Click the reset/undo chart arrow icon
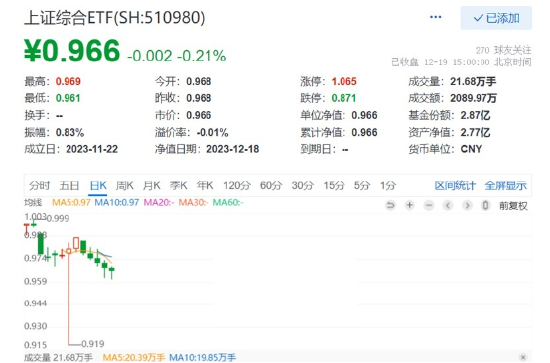 point(390,205)
